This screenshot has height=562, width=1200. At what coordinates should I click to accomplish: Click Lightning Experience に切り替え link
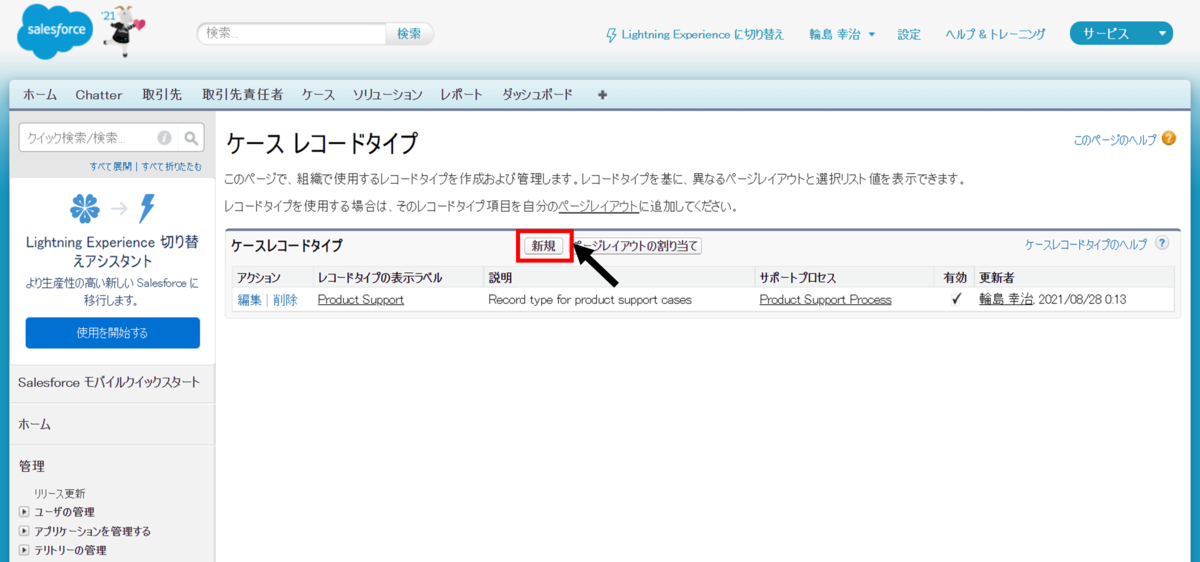pyautogui.click(x=703, y=34)
